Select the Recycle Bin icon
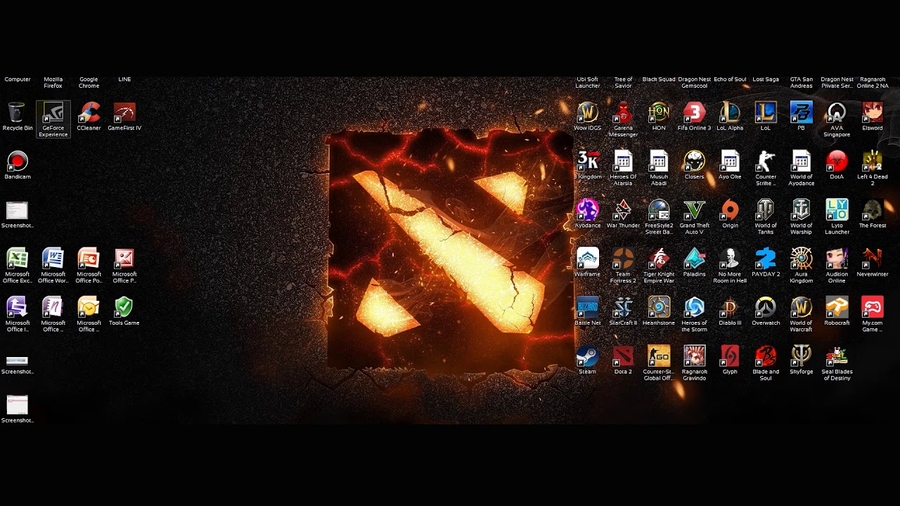 tap(17, 113)
